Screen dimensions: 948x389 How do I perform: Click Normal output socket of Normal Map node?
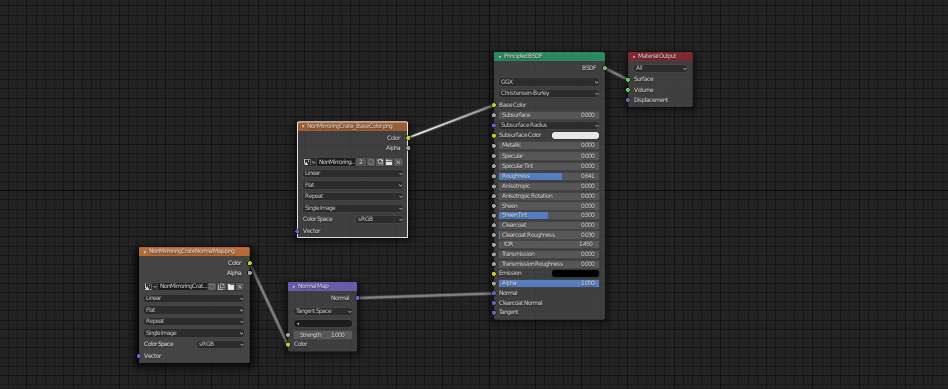click(x=357, y=298)
